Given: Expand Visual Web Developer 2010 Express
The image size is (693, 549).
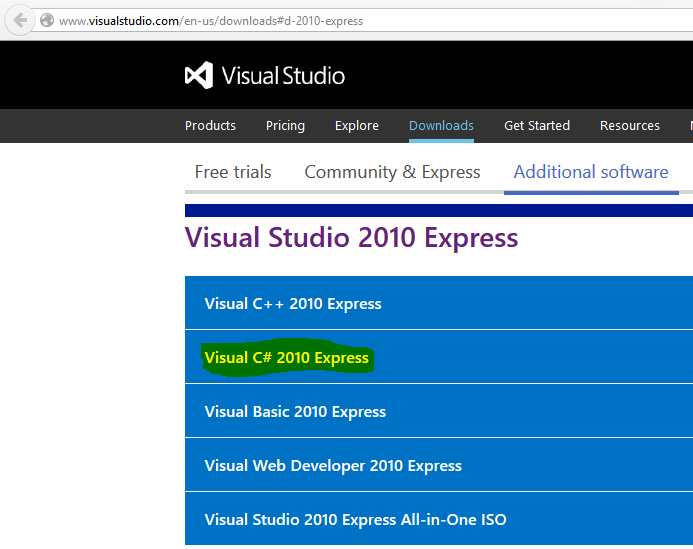Looking at the screenshot, I should tap(333, 466).
